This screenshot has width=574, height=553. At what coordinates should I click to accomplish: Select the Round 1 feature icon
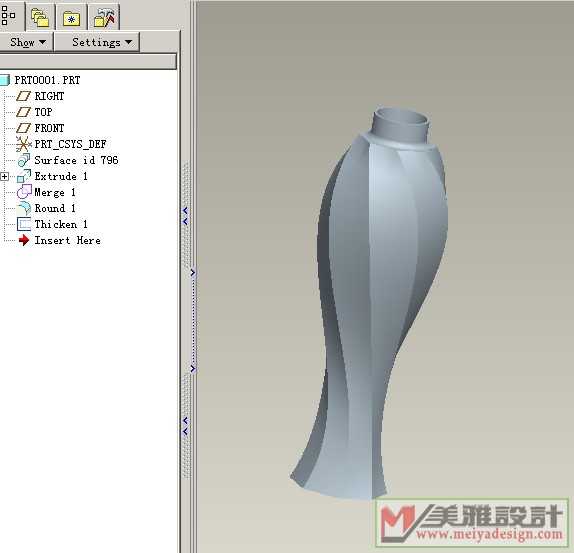click(24, 208)
